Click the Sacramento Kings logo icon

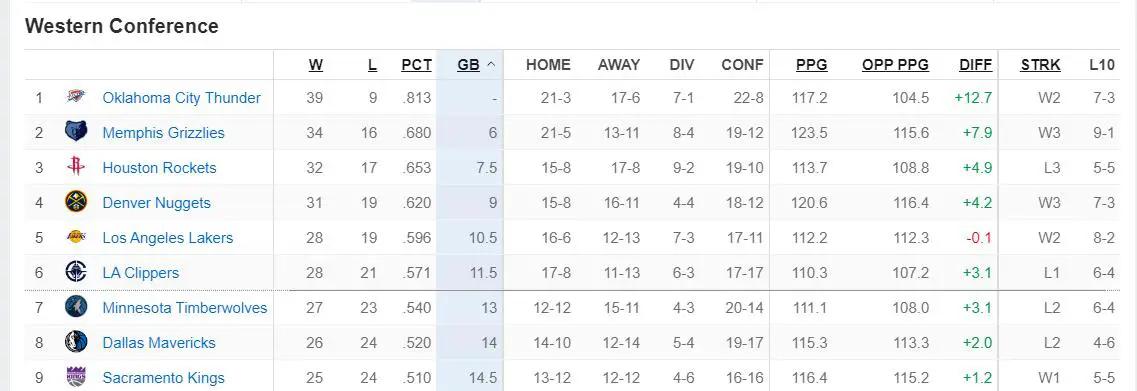(x=76, y=377)
